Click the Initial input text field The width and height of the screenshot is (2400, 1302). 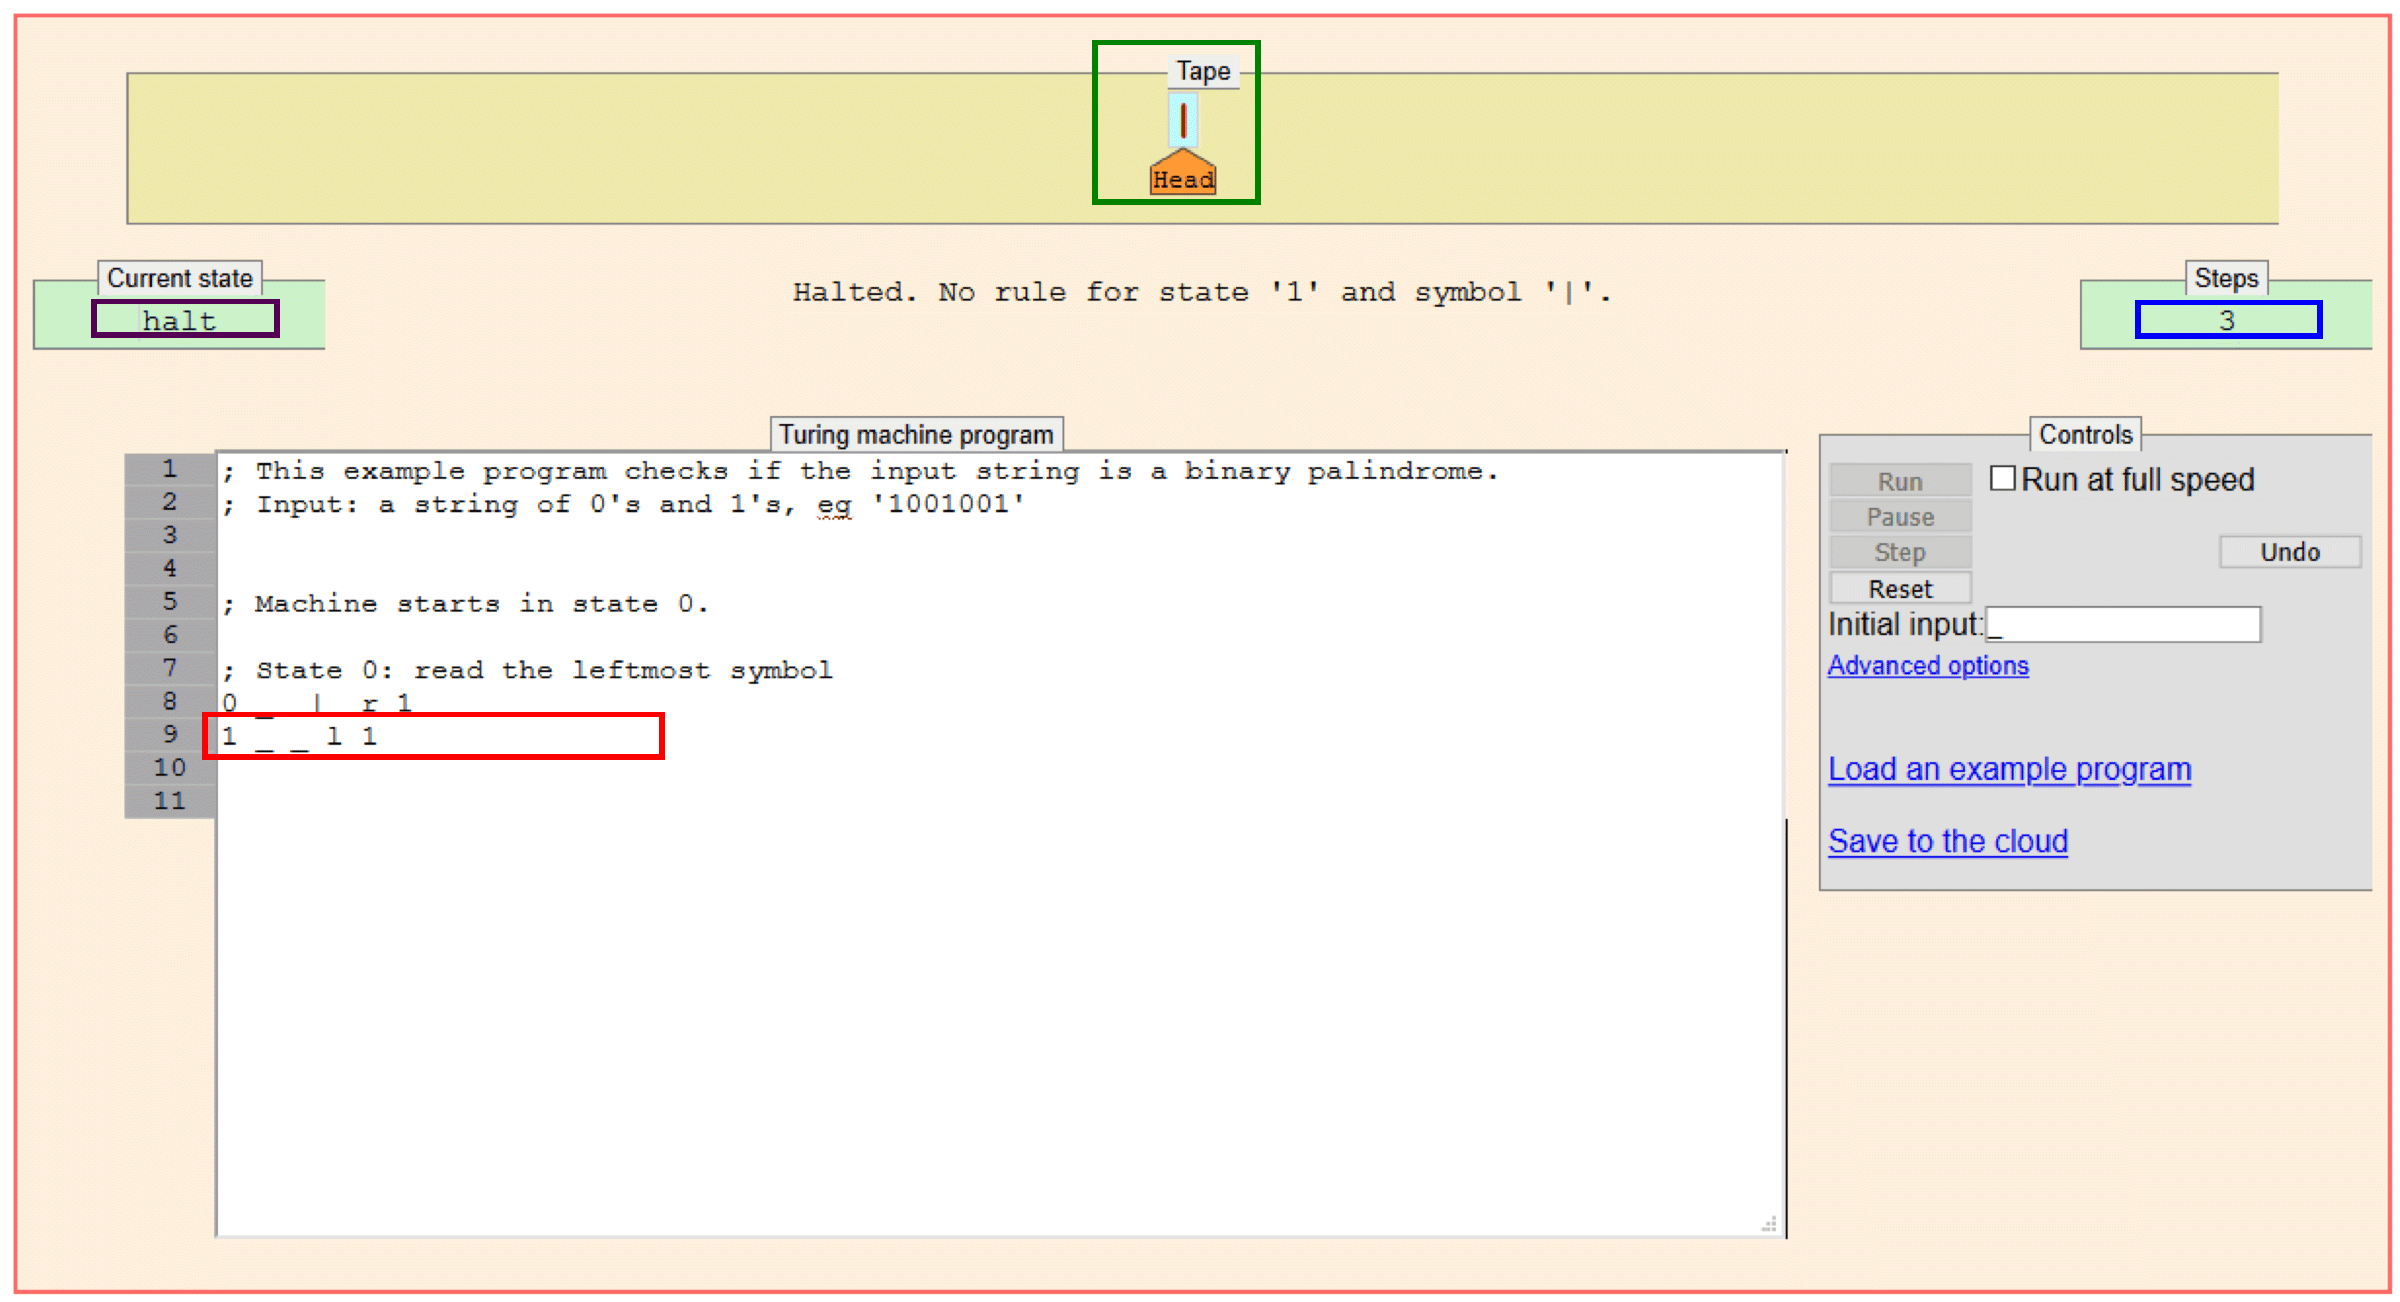pos(2122,624)
